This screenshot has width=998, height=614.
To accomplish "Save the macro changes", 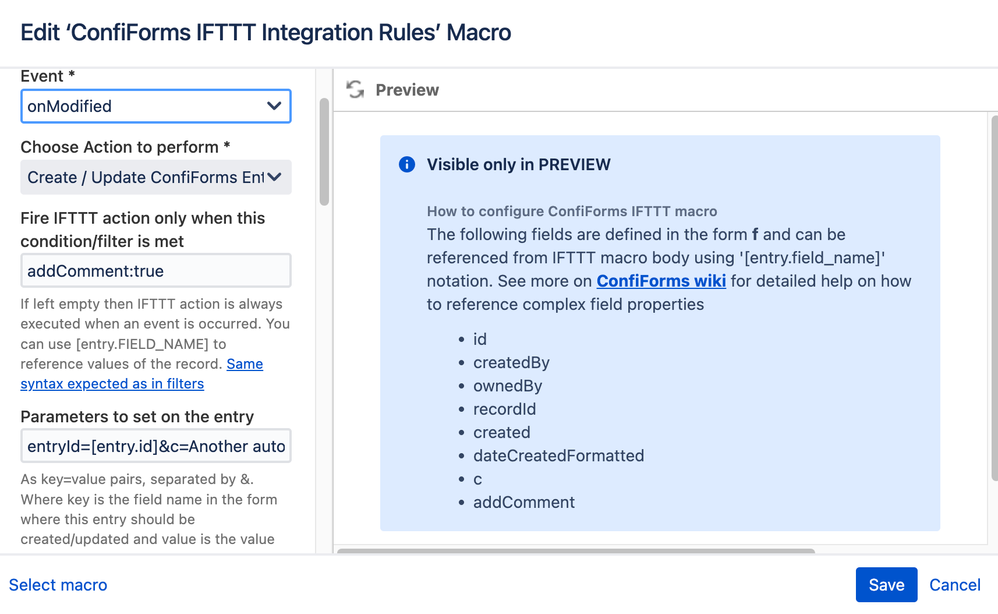I will [886, 585].
